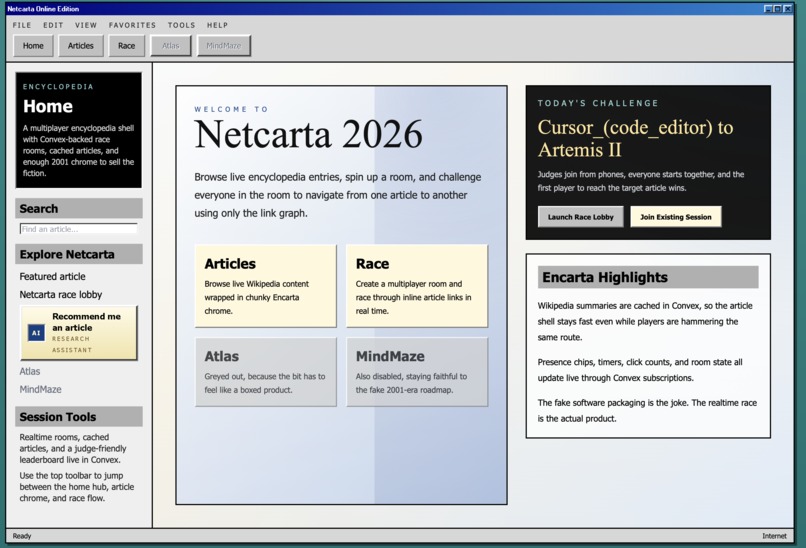Viewport: 806px width, 548px height.
Task: Close the Netcarta Online Edition window
Action: 787,9
